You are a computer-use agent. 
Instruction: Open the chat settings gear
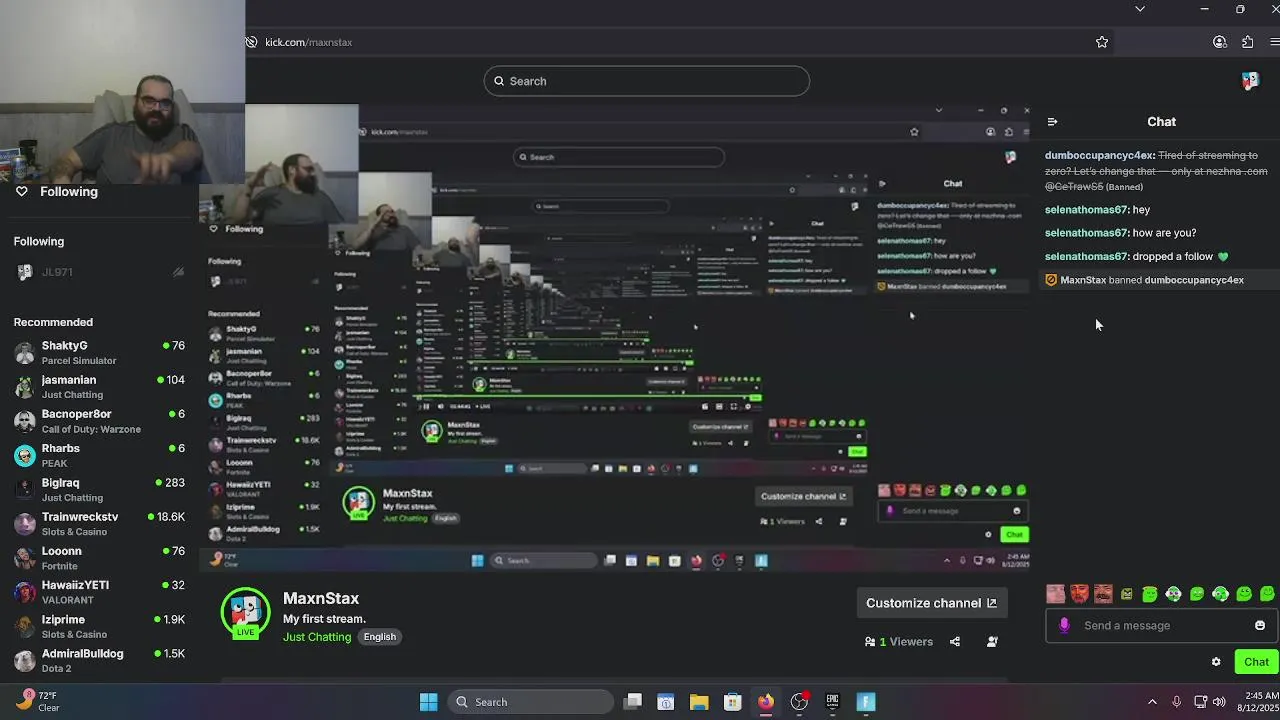[x=1216, y=662]
